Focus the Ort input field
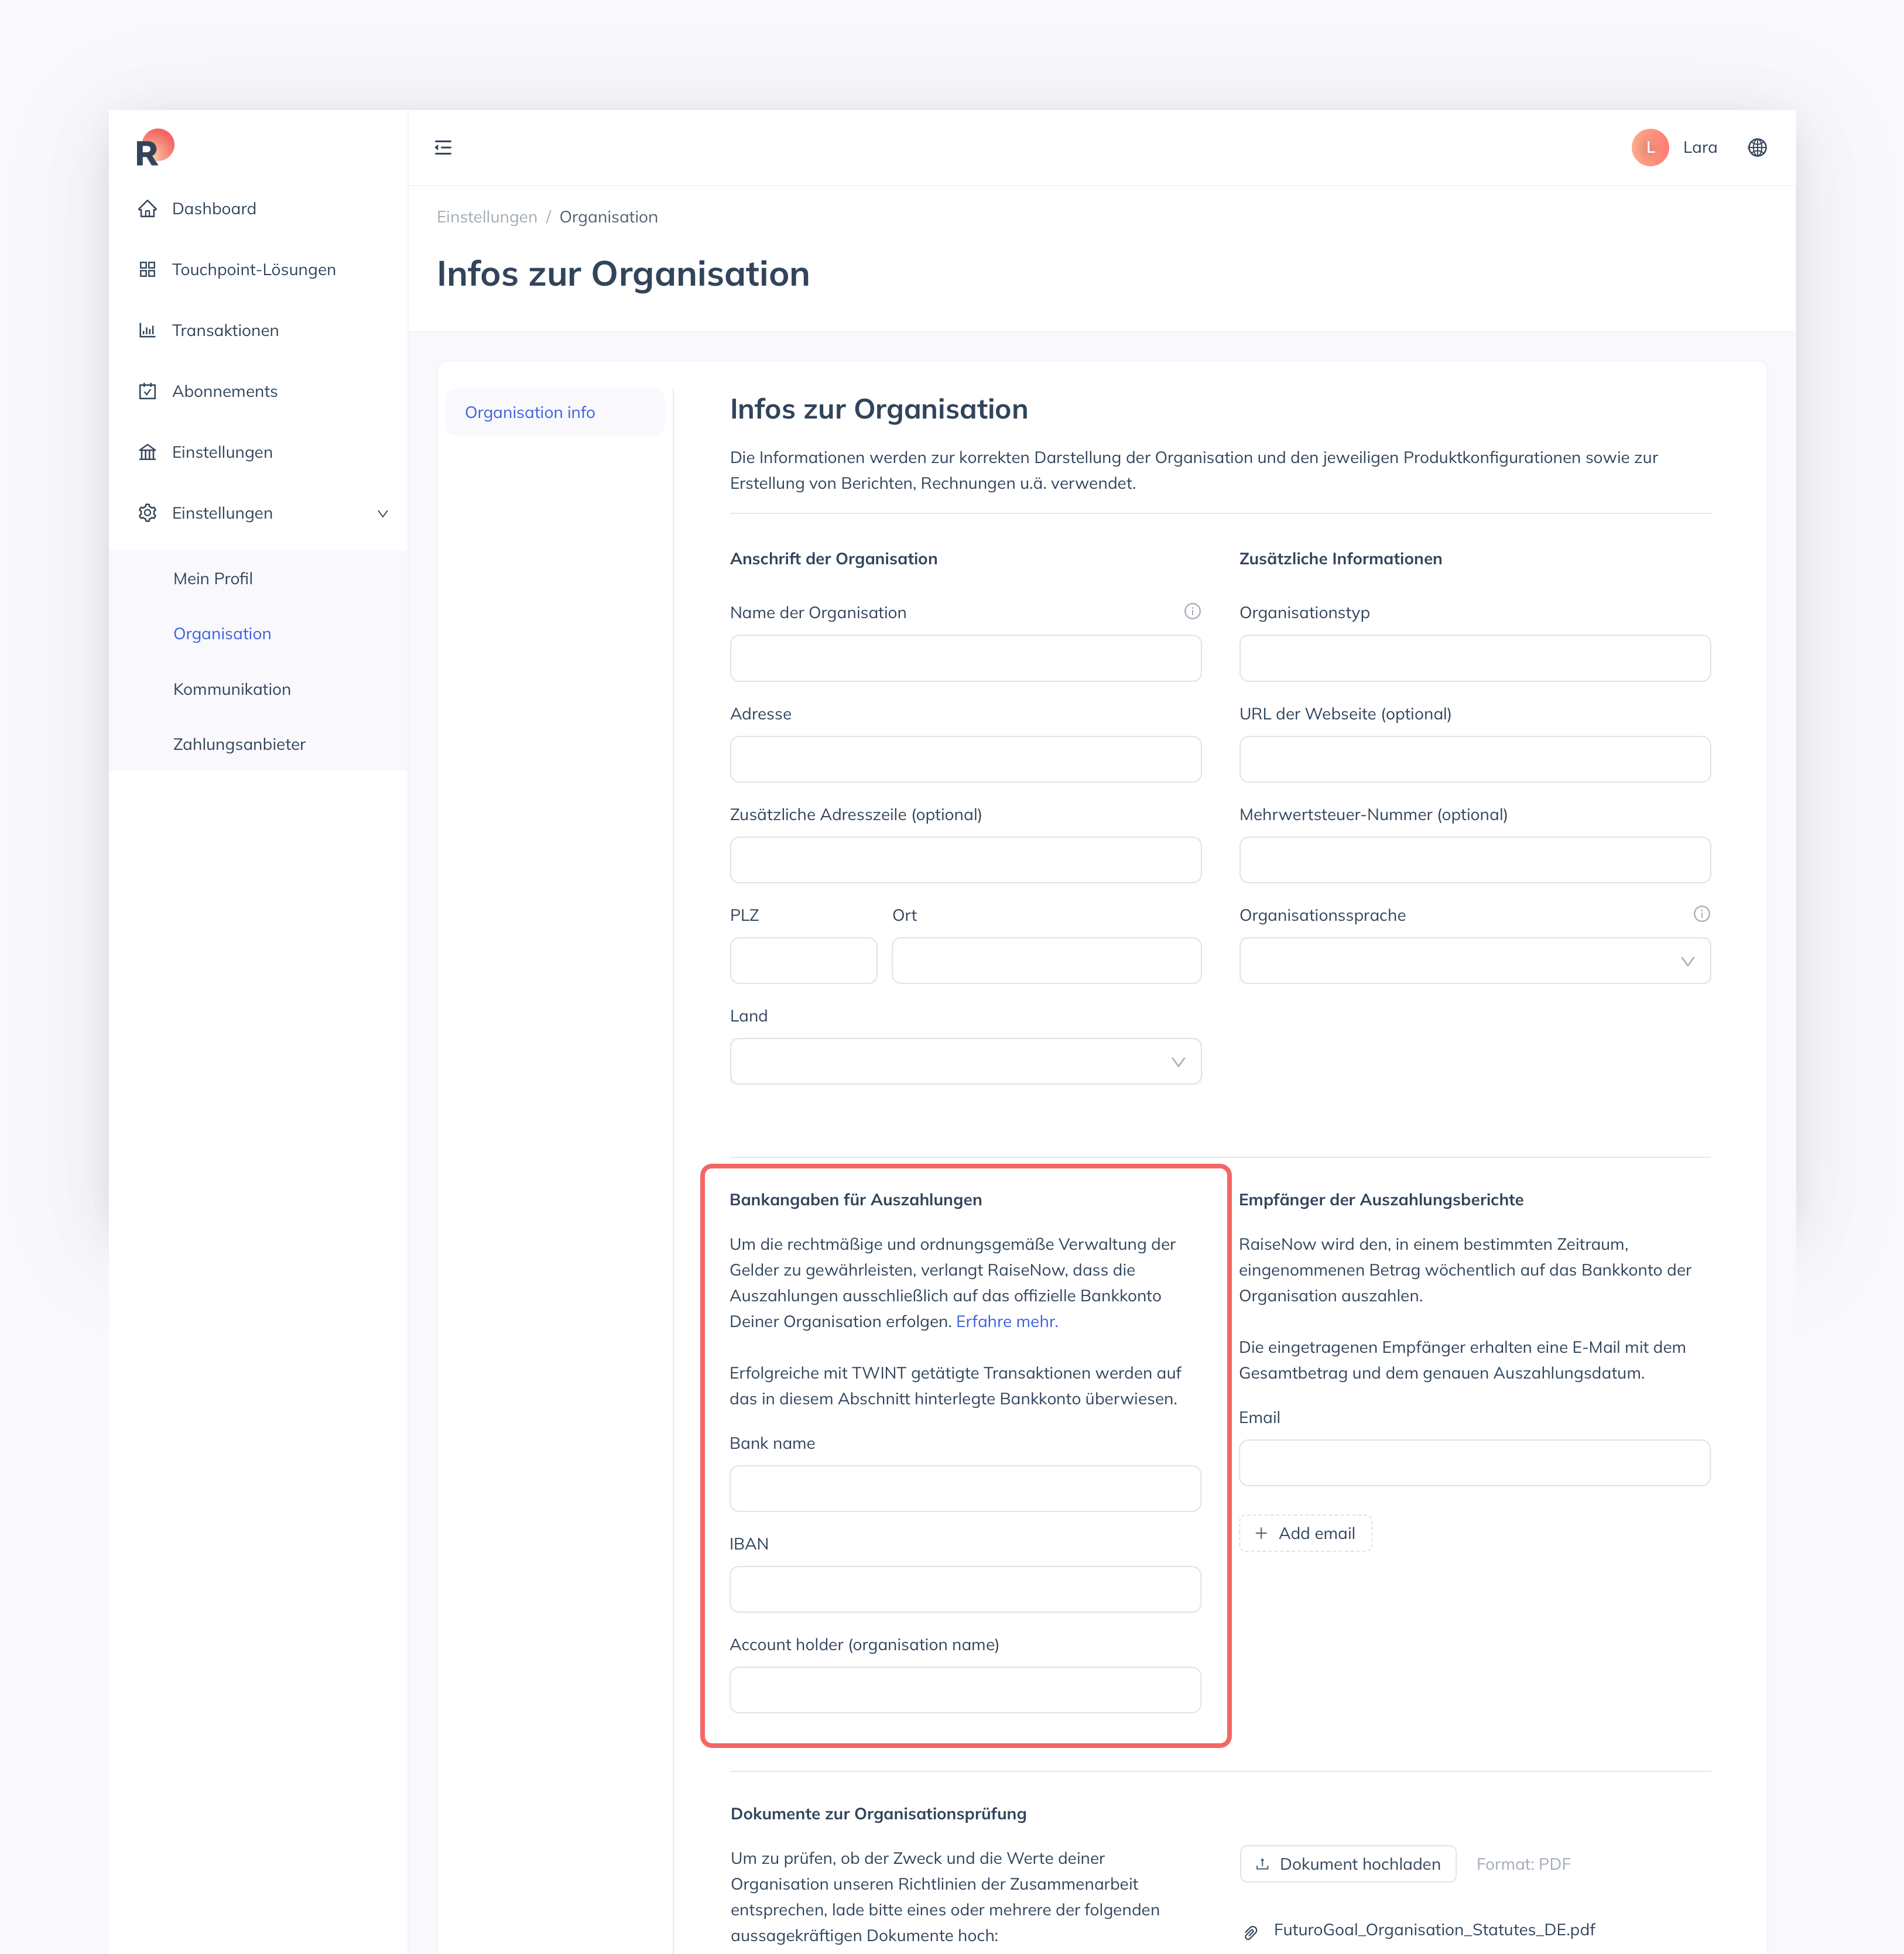The image size is (1904, 1954). click(1046, 960)
